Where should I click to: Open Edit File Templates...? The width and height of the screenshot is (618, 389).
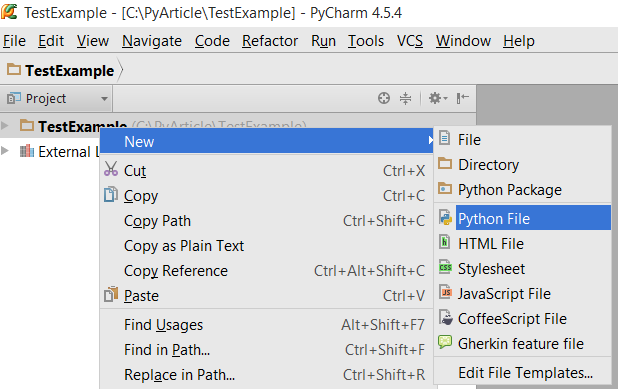tap(523, 372)
